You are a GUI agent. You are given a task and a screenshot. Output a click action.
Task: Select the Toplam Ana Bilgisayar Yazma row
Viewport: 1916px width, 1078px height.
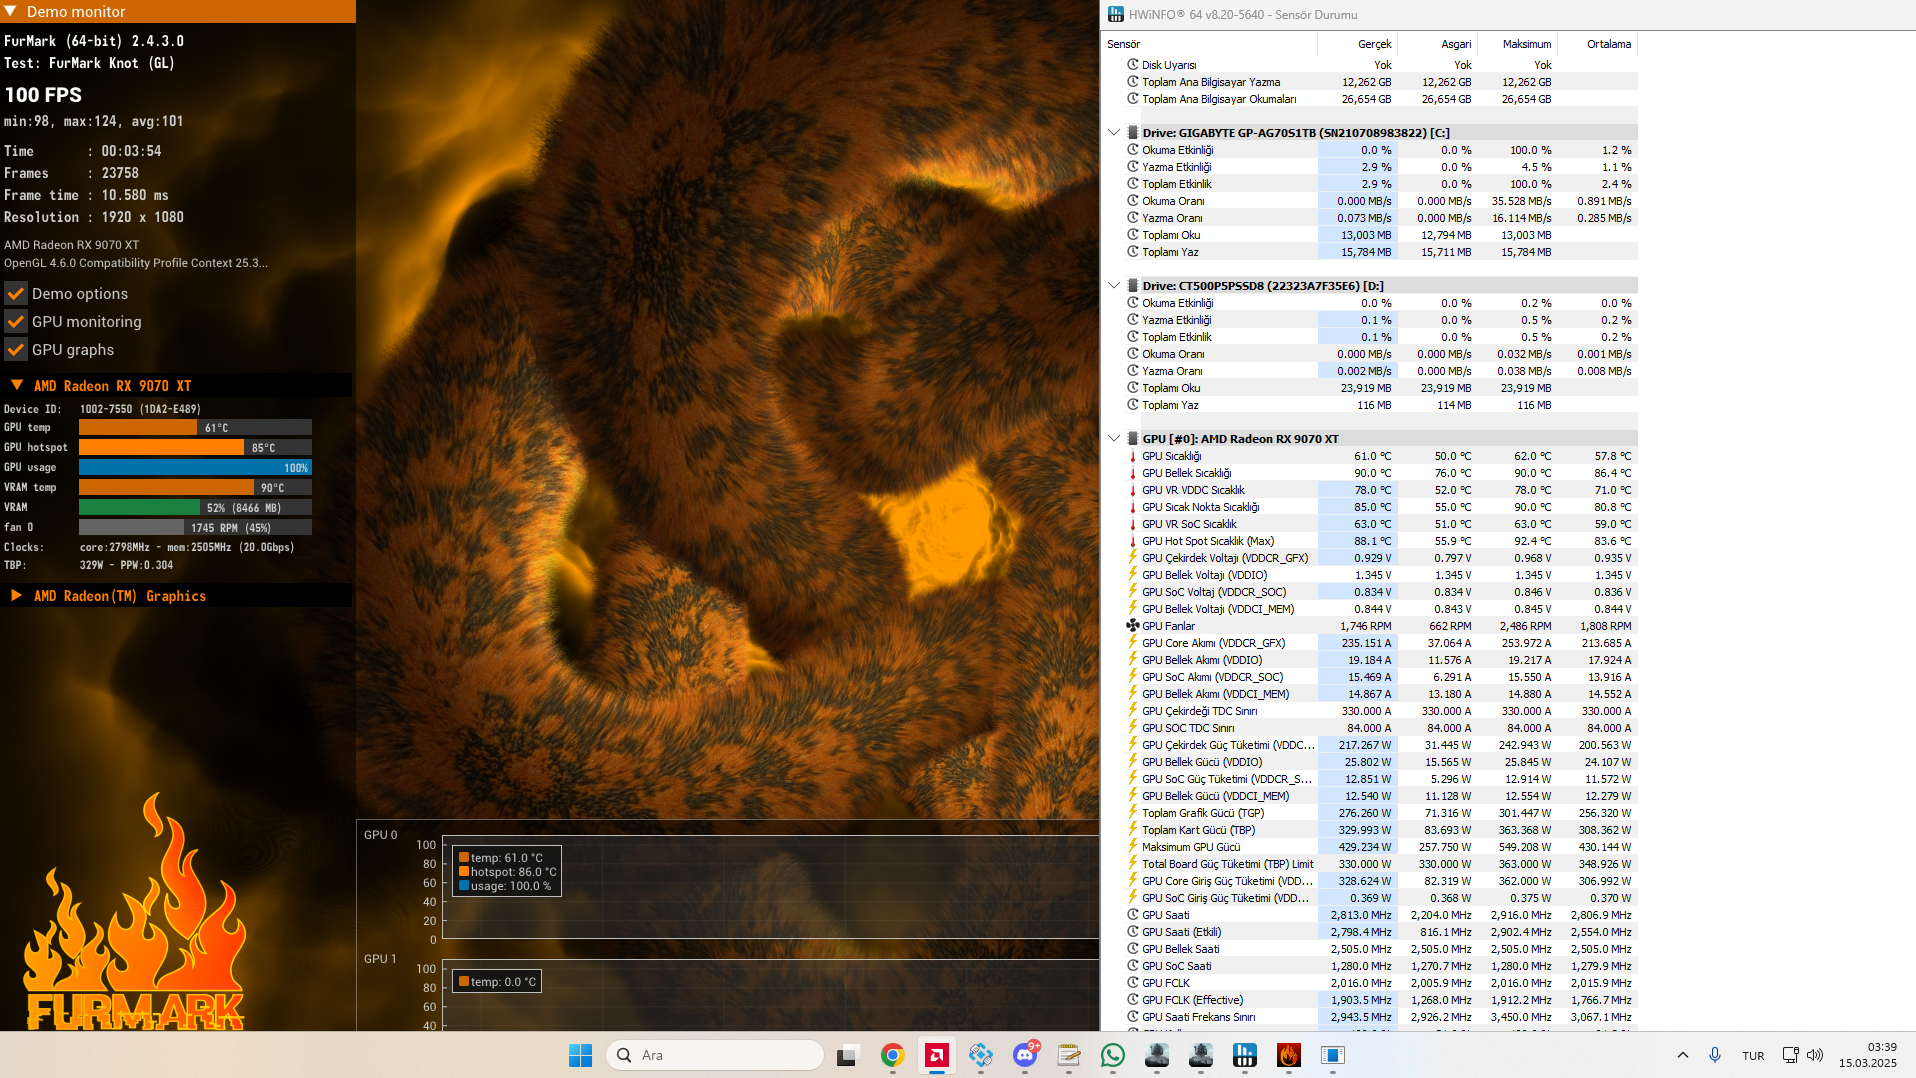pos(1370,82)
